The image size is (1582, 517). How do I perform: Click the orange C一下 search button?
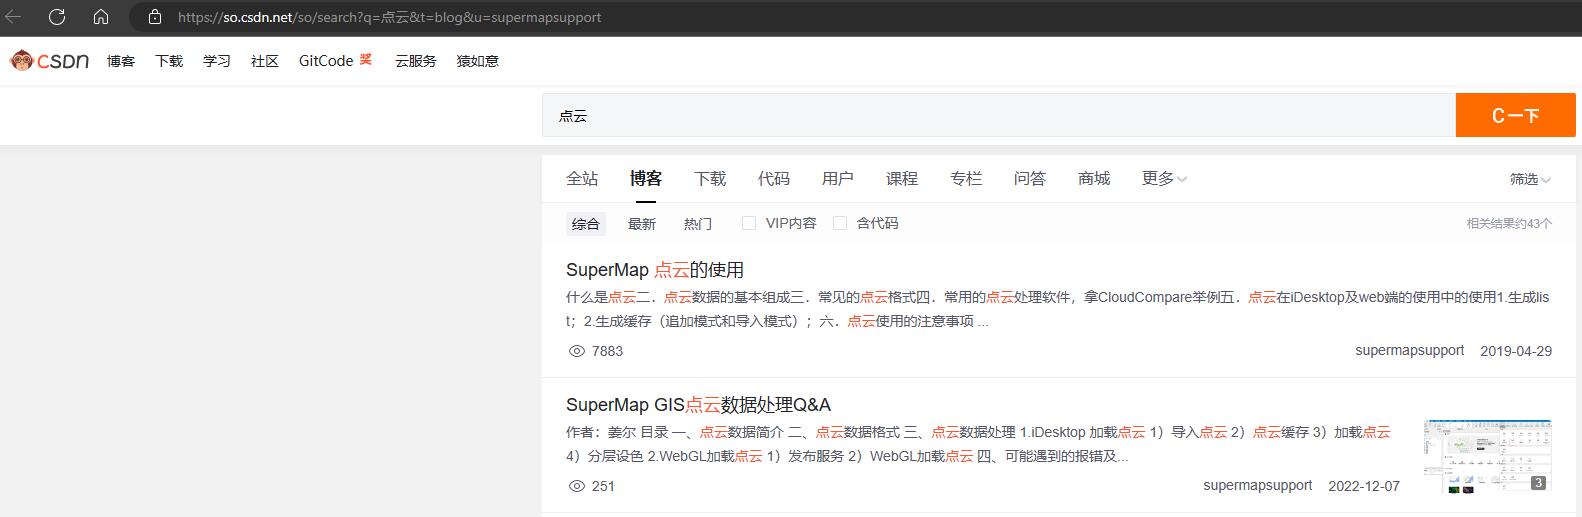(x=1516, y=116)
